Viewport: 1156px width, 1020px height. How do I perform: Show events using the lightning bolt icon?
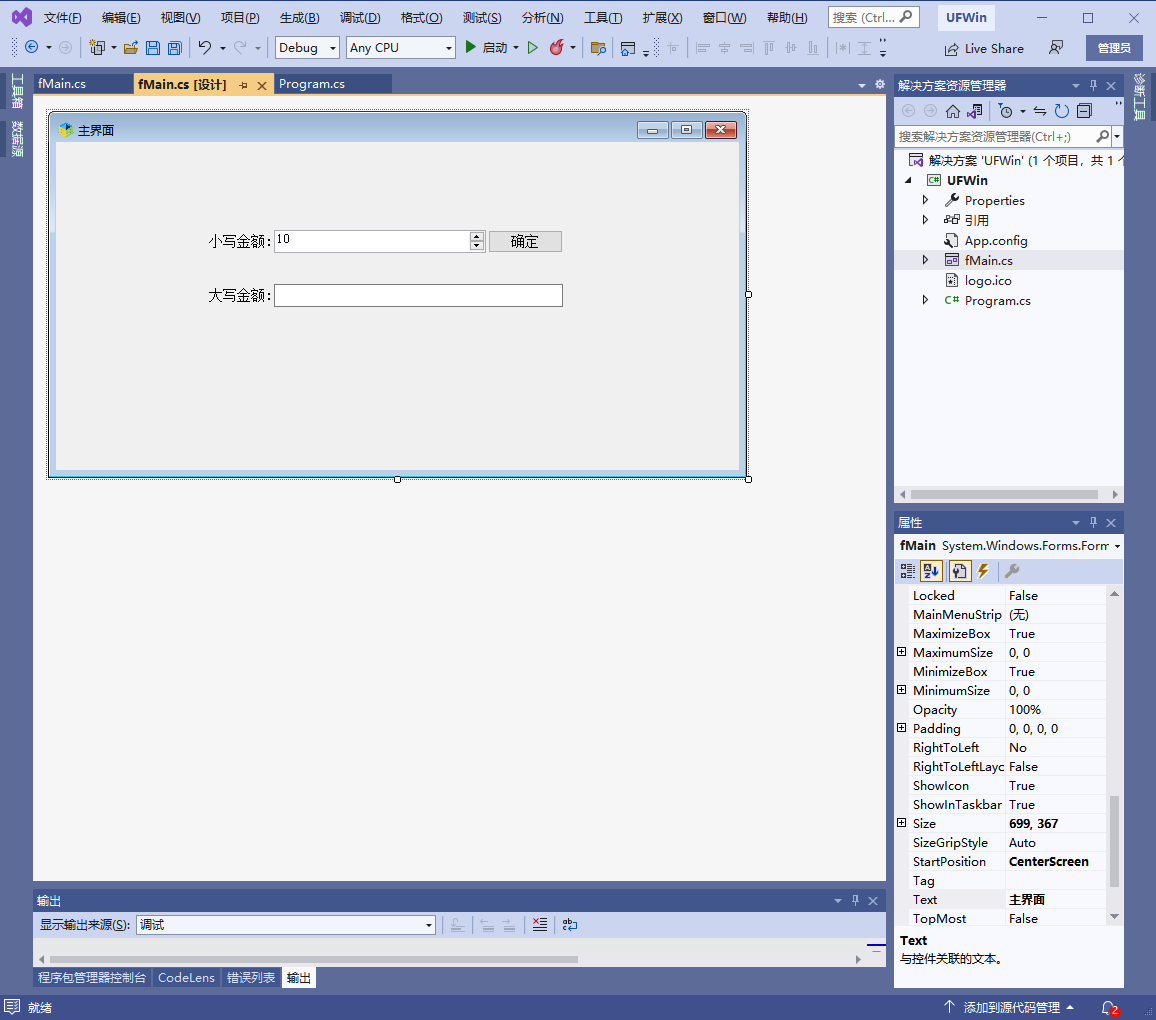[x=983, y=571]
